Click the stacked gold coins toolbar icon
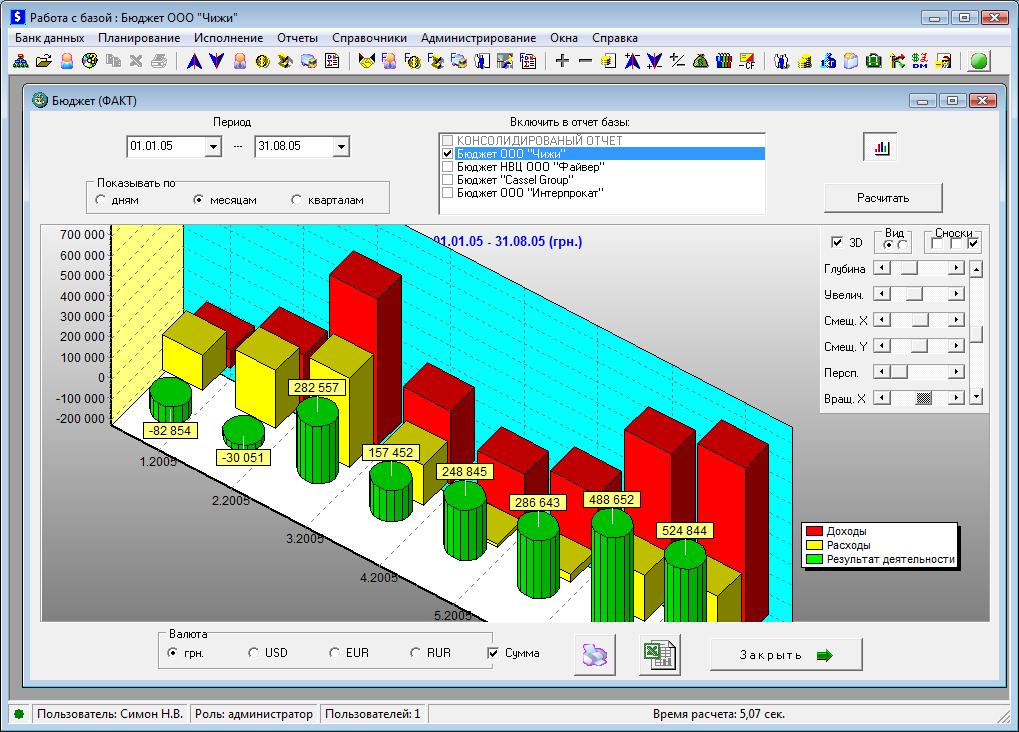 tap(805, 62)
